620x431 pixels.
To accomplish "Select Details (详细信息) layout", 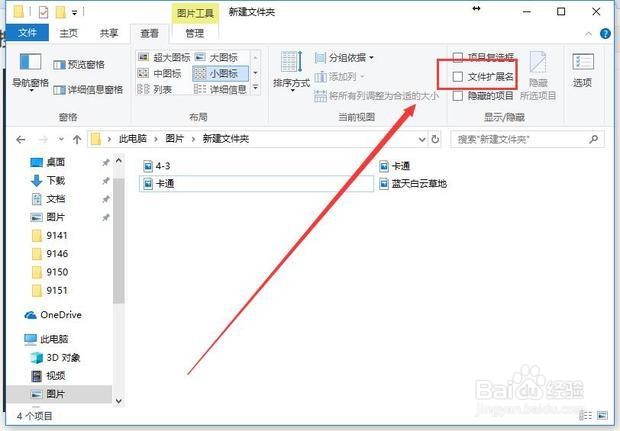I will point(220,89).
